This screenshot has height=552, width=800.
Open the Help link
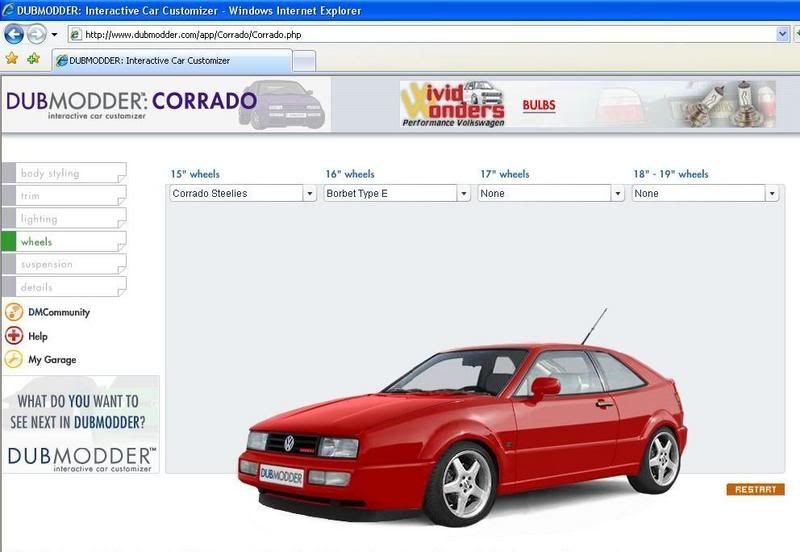pyautogui.click(x=38, y=336)
